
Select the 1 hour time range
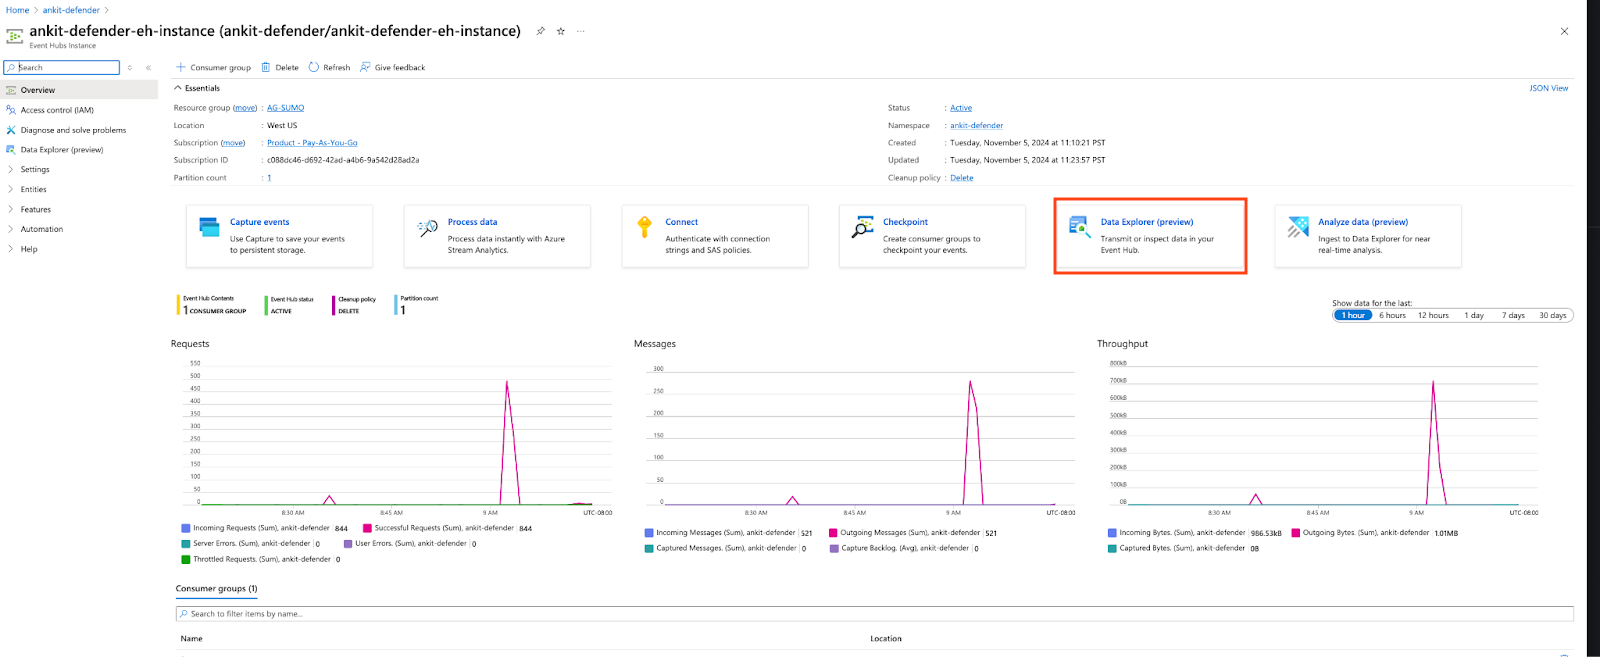point(1353,315)
